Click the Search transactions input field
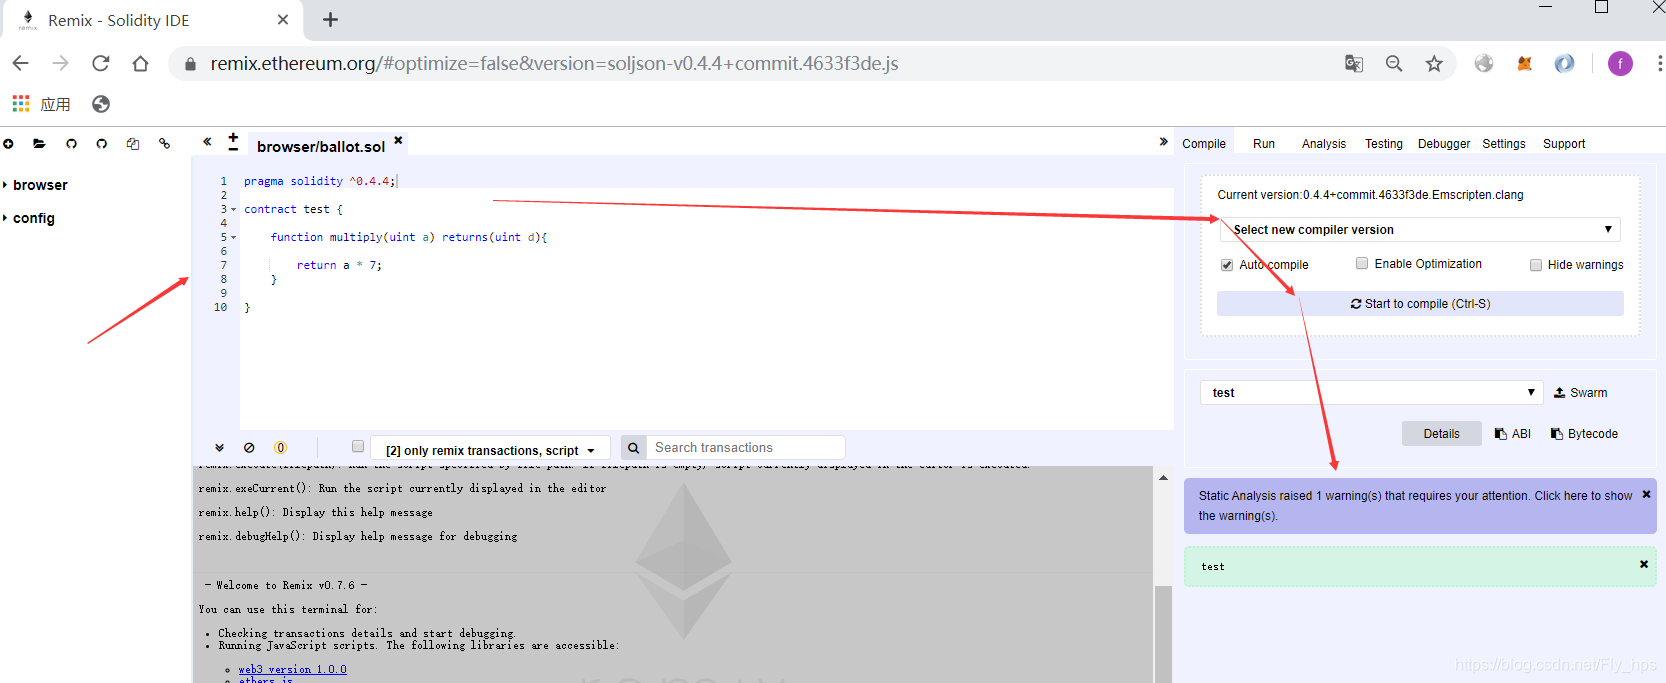Viewport: 1666px width, 683px height. (x=746, y=448)
